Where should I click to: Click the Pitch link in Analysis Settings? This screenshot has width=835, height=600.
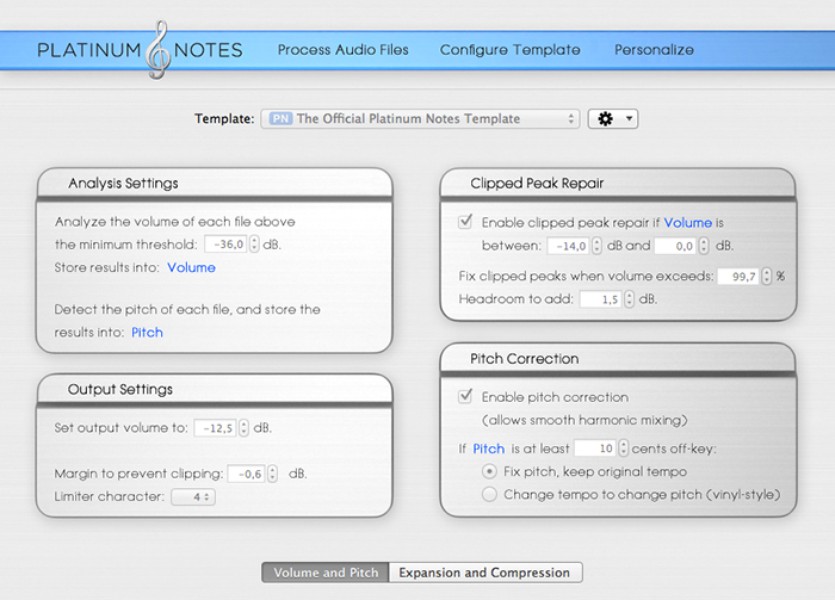tap(147, 332)
